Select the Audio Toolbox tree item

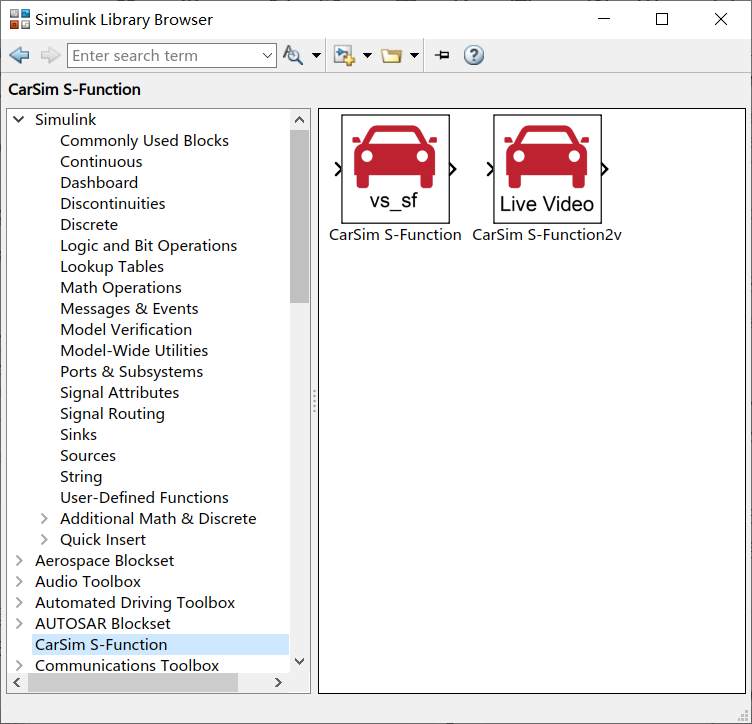(x=88, y=582)
